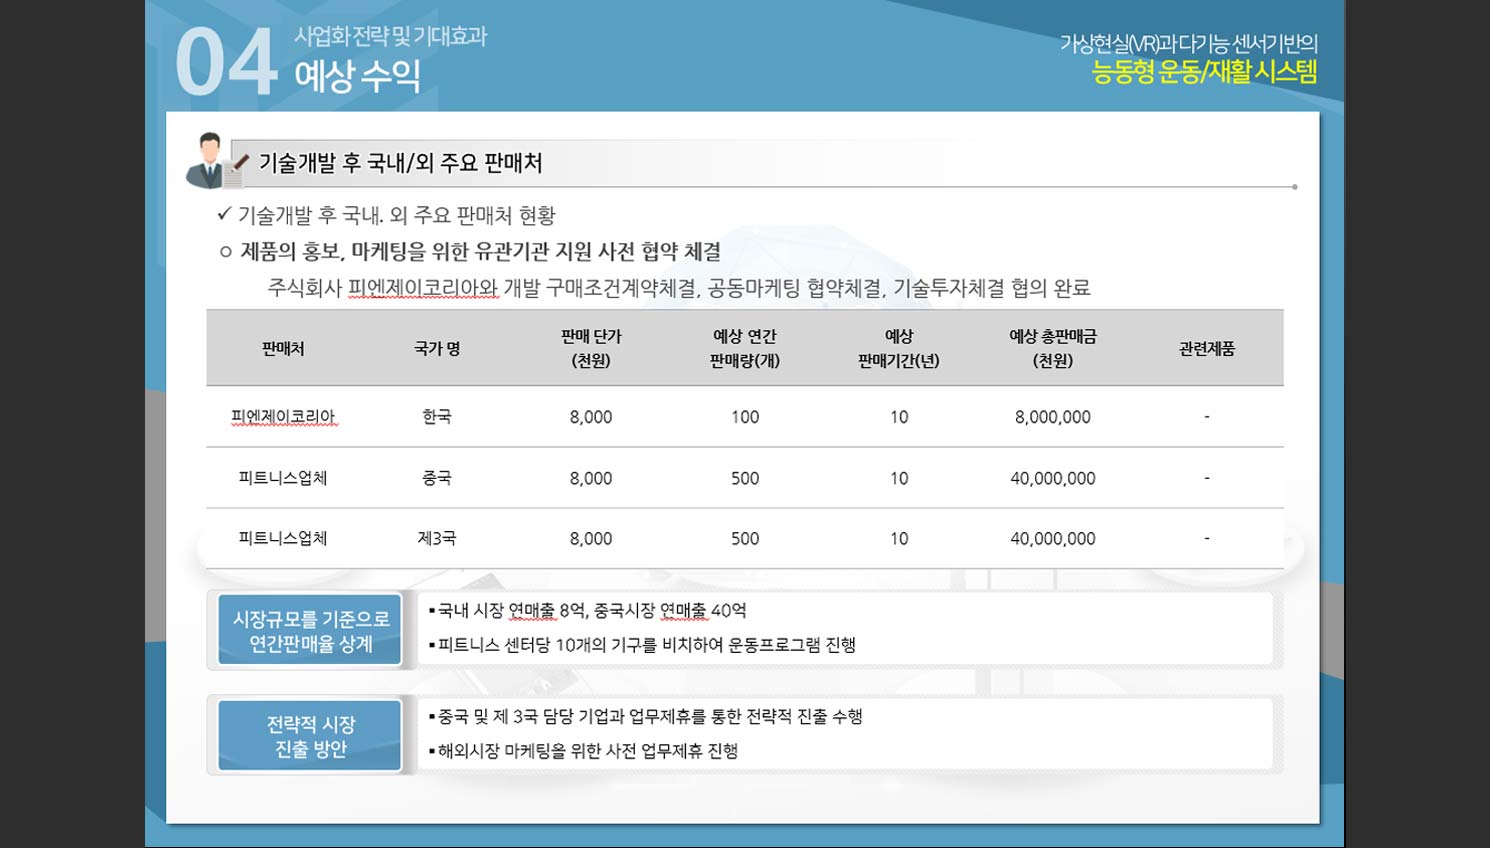Click the circle bullet before 제품의 홍보

pyautogui.click(x=226, y=252)
